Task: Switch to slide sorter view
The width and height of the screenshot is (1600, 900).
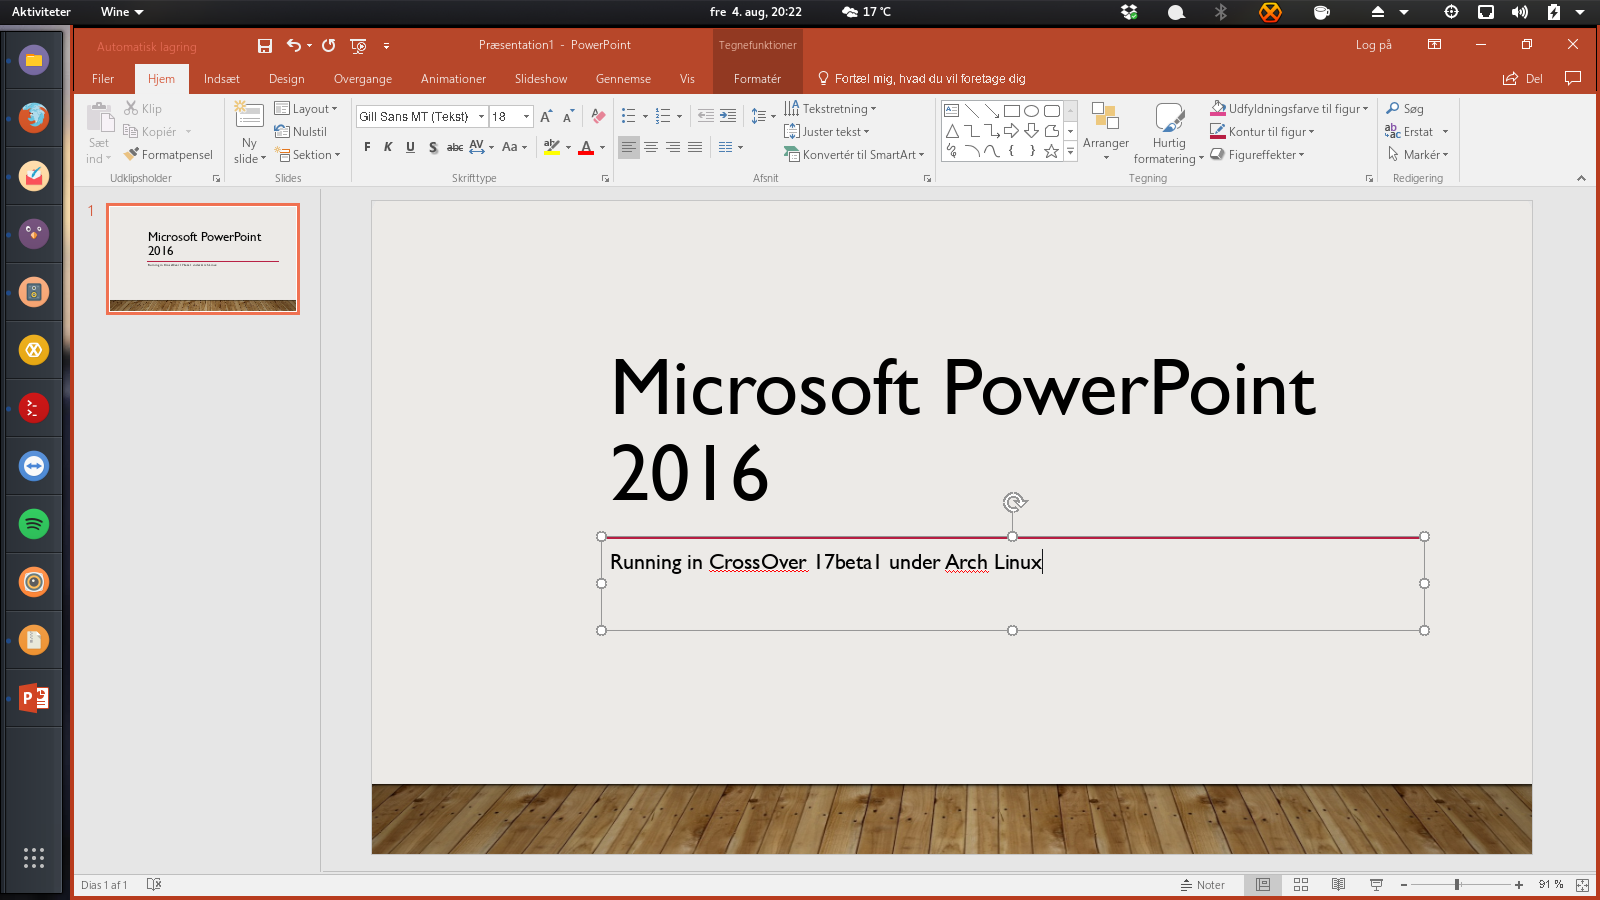Action: [x=1301, y=885]
